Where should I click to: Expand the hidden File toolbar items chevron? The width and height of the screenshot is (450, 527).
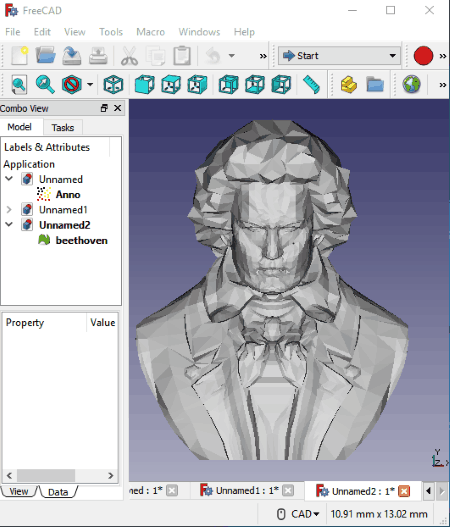pyautogui.click(x=263, y=56)
